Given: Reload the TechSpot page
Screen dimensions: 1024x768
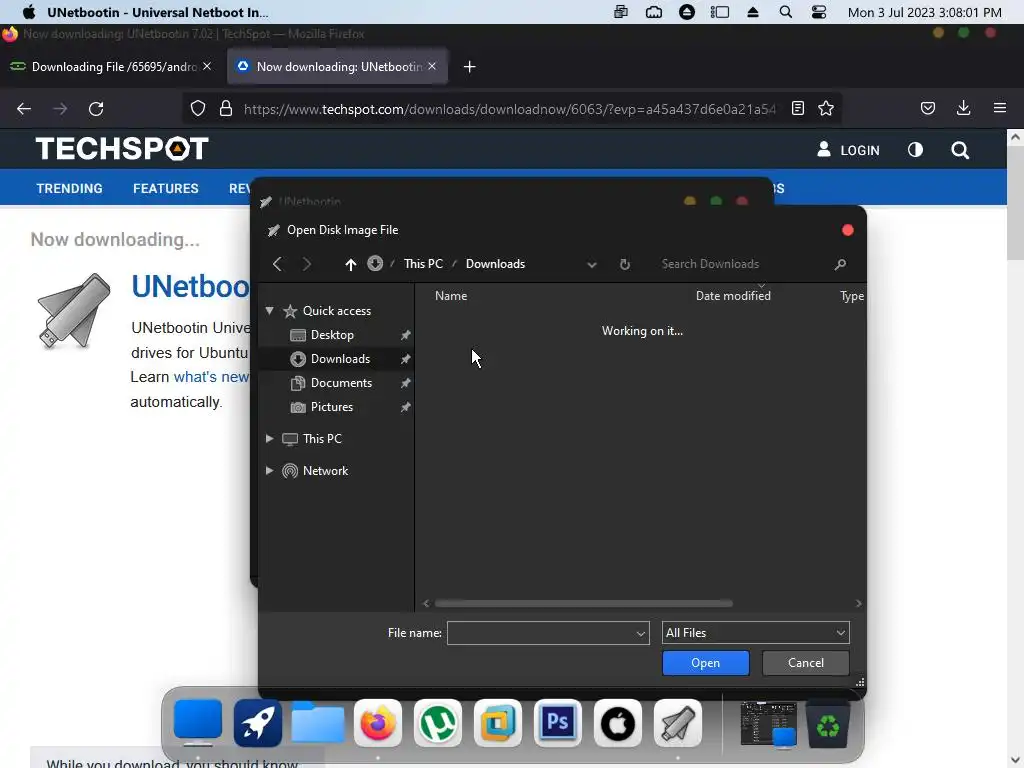Looking at the screenshot, I should click(x=96, y=108).
